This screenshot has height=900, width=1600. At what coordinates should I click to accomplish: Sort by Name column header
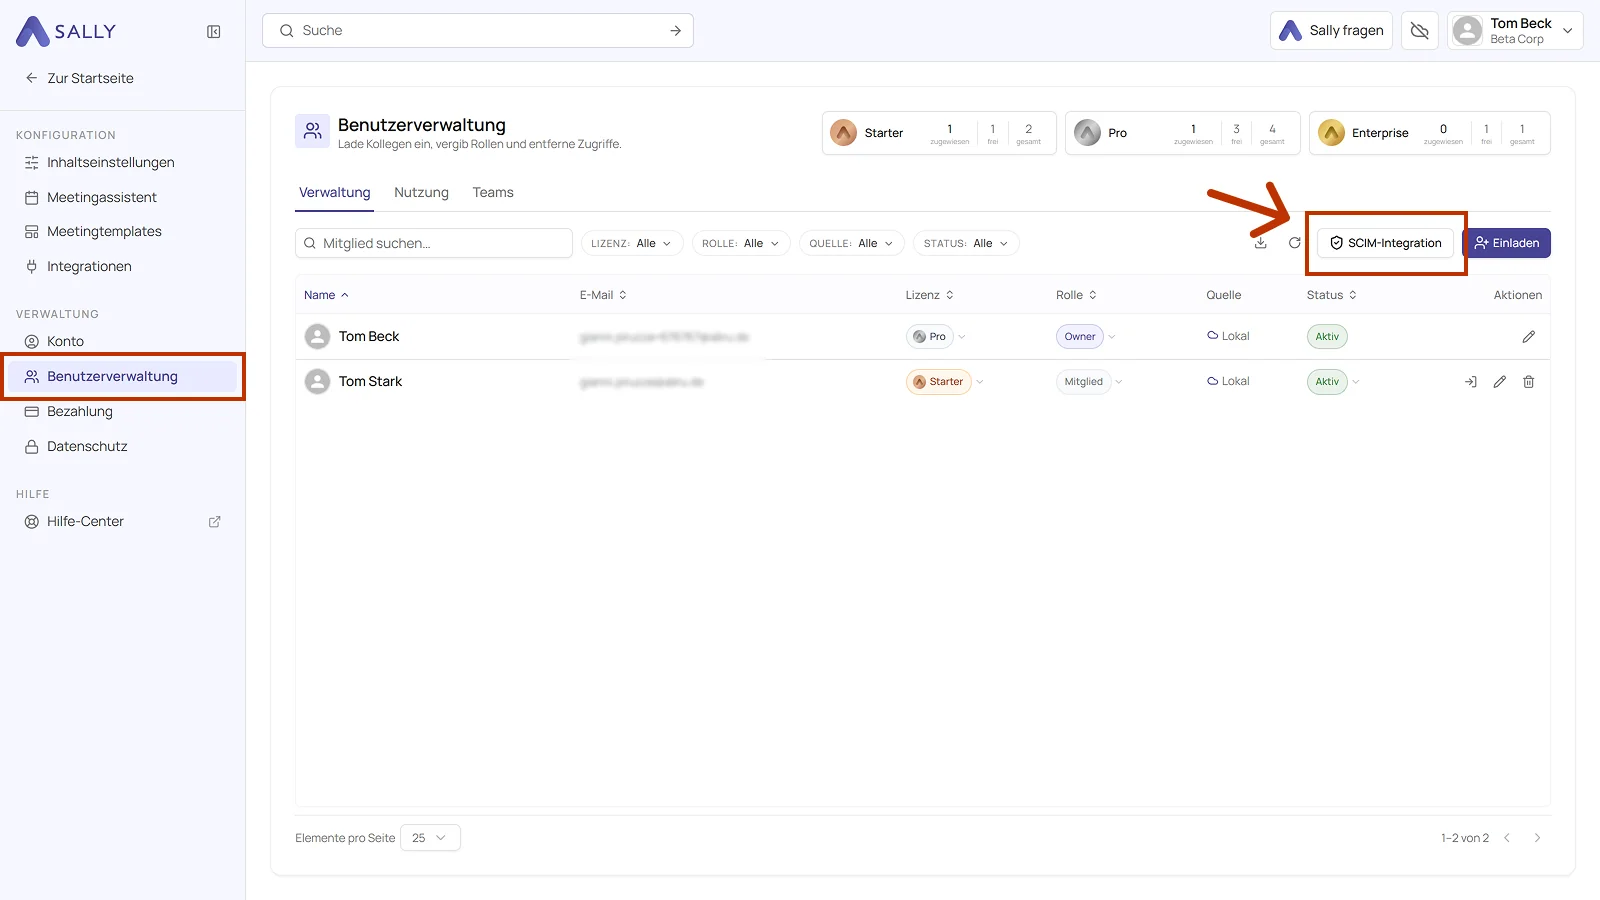(x=327, y=295)
